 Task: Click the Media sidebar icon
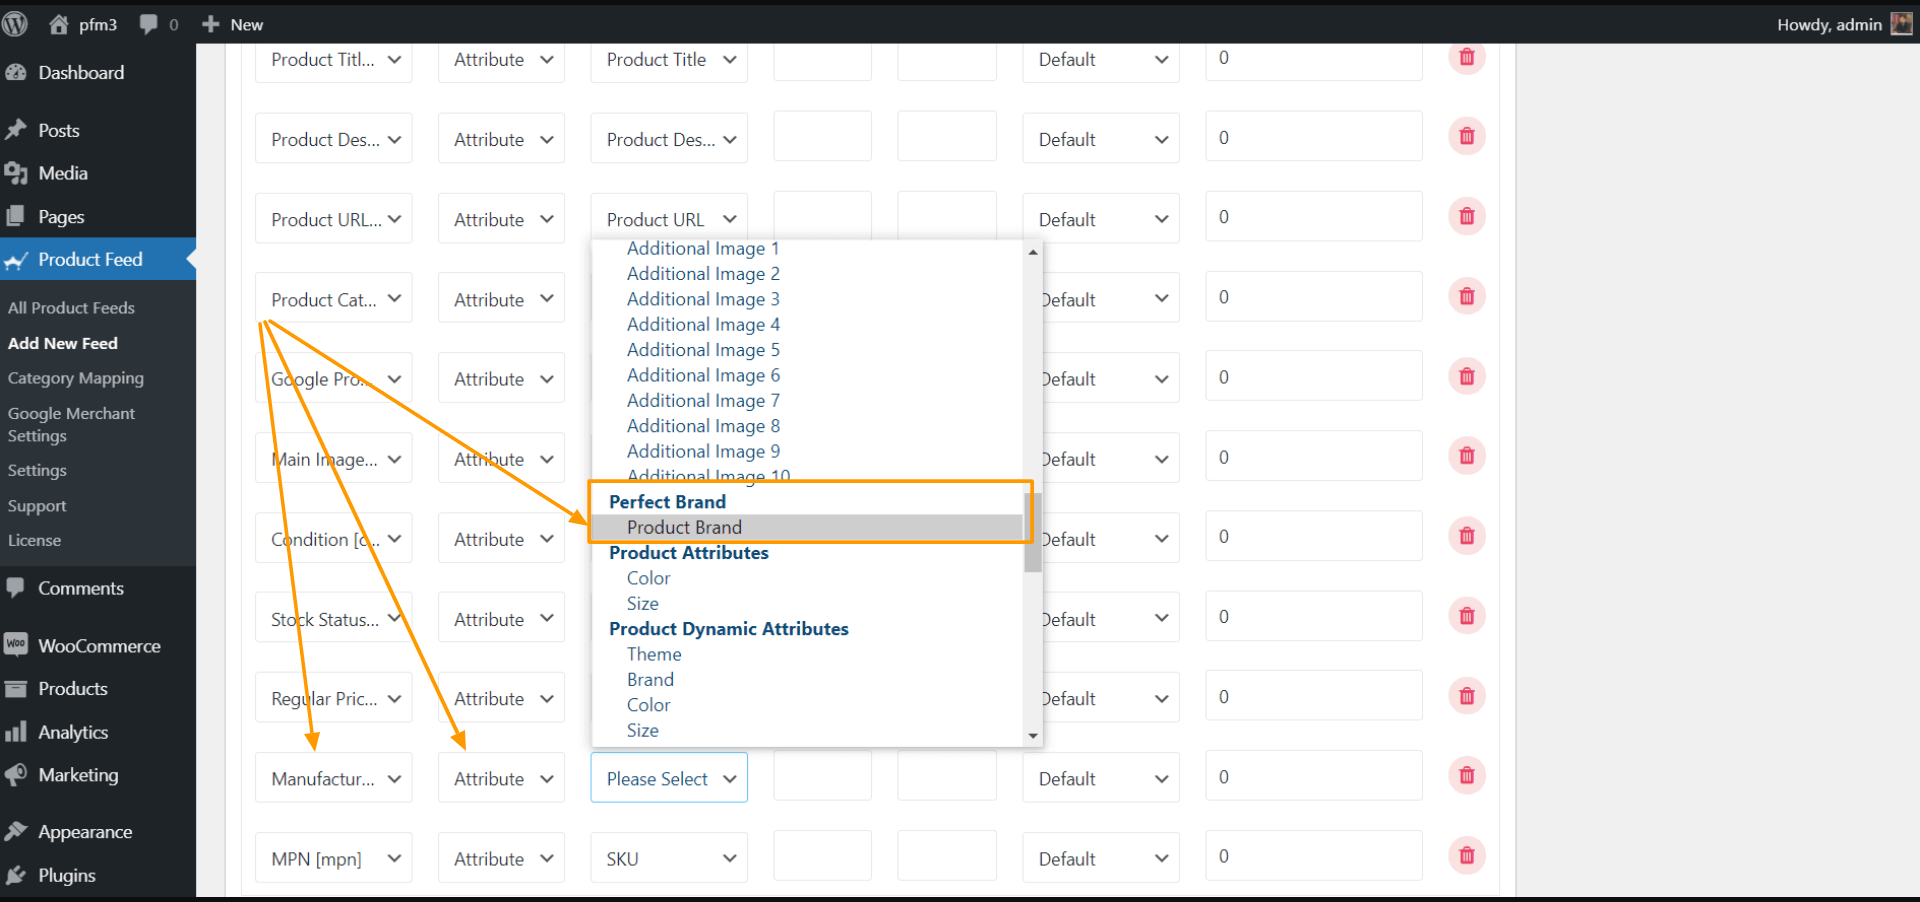[x=16, y=173]
